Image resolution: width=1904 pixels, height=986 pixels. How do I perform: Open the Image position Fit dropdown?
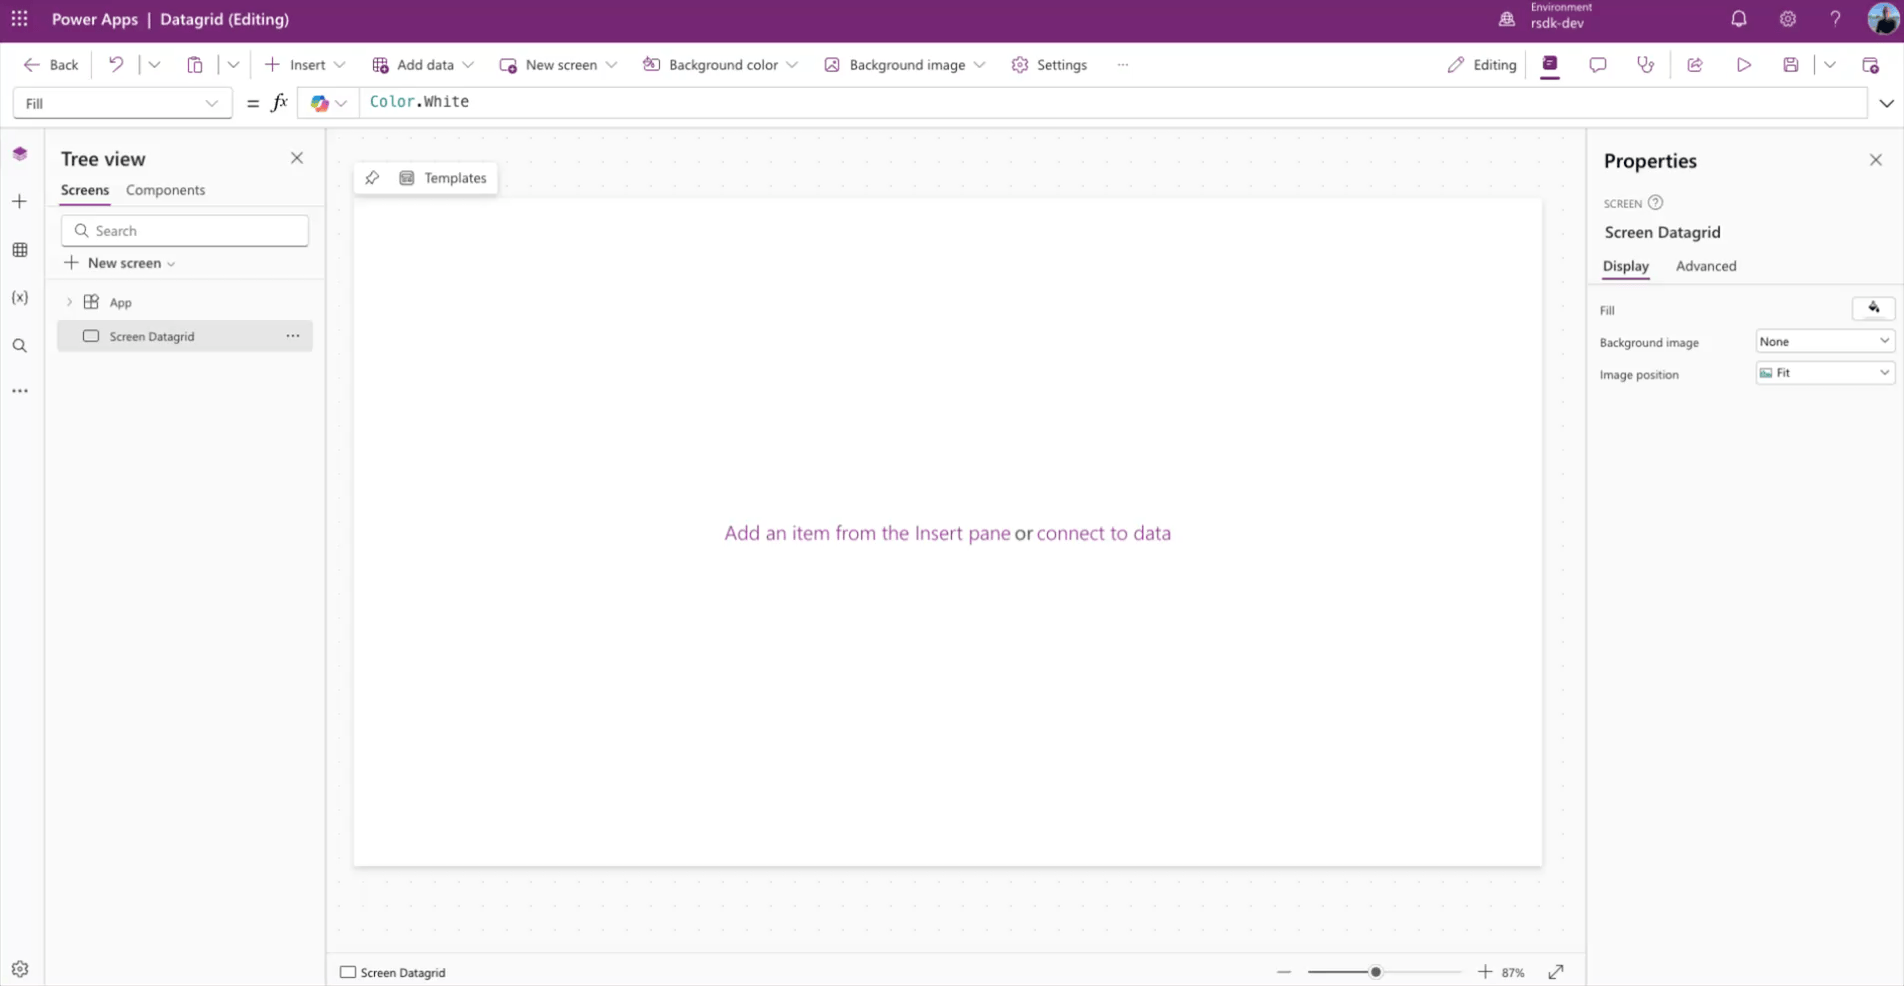pyautogui.click(x=1824, y=373)
